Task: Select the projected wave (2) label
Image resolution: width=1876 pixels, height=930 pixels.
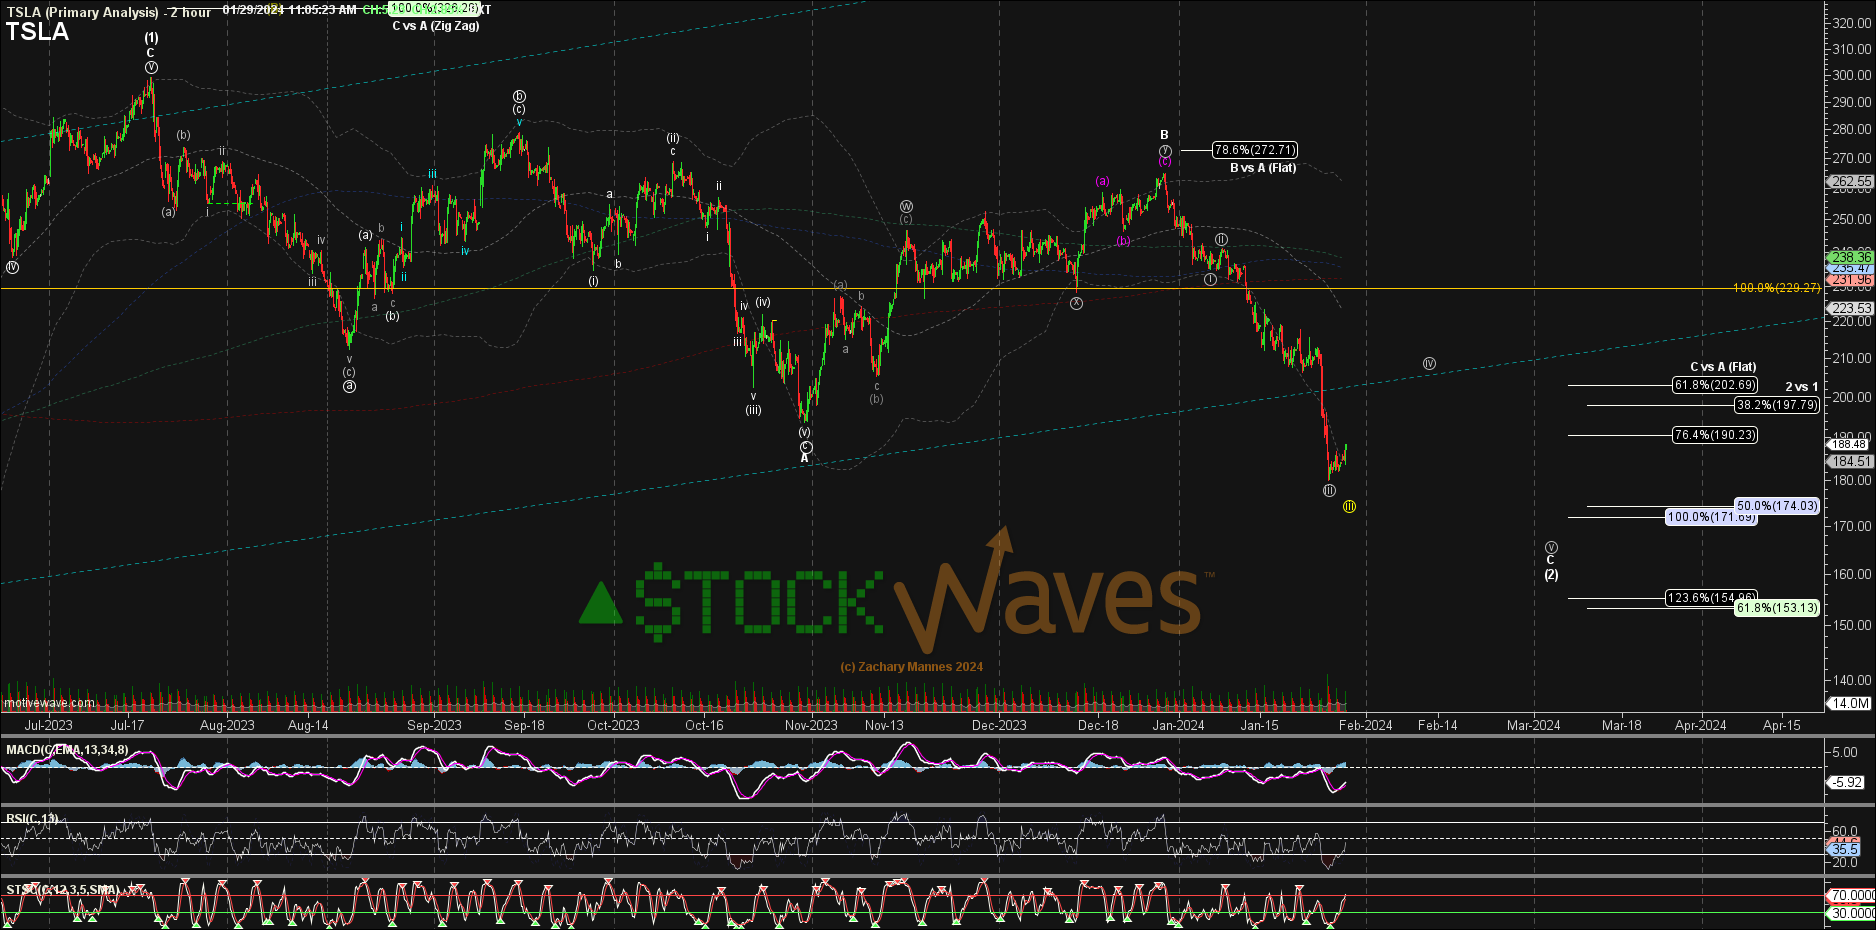Action: click(x=1551, y=575)
